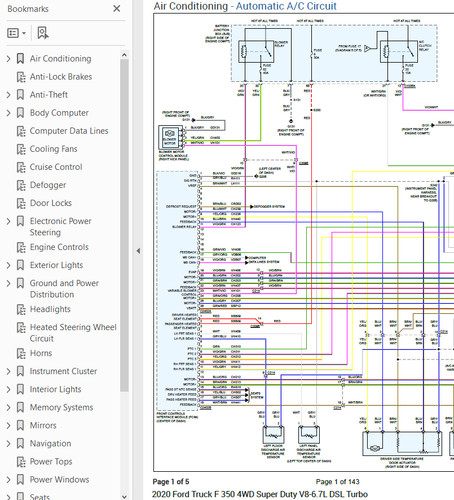Go to the Horns bookmark
The image size is (454, 500).
(41, 353)
